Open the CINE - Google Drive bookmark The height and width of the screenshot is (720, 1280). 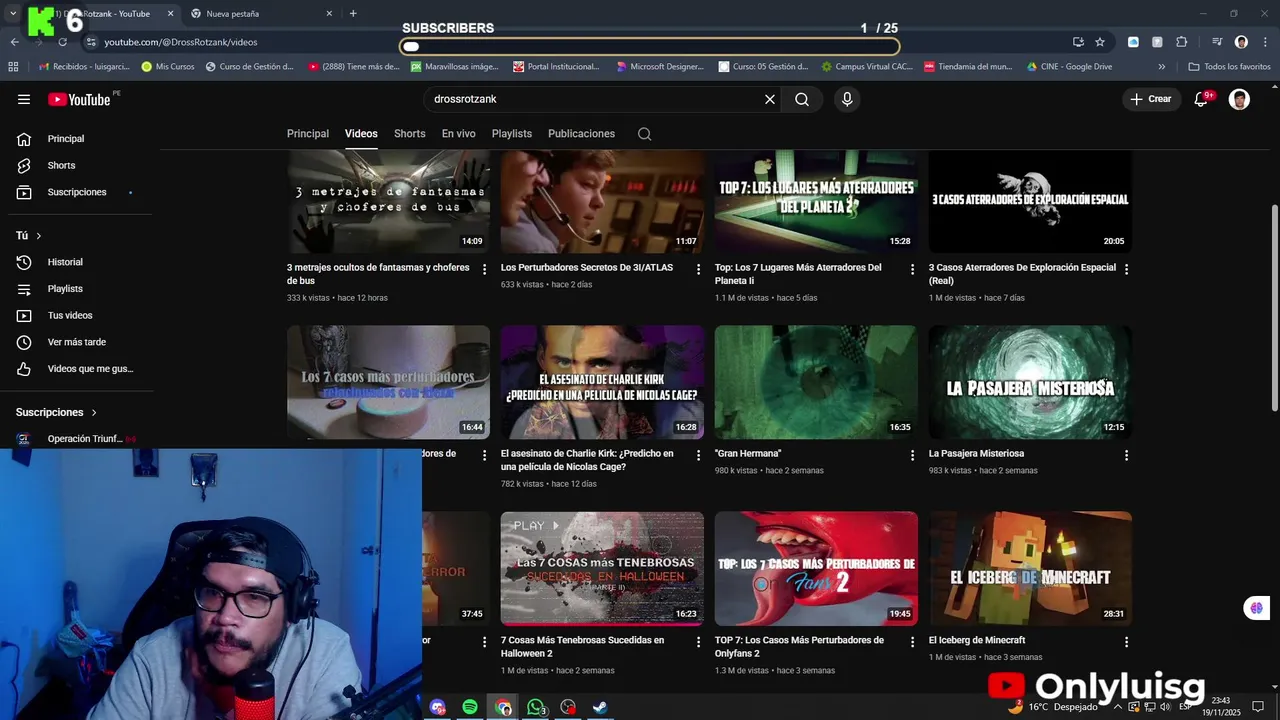pyautogui.click(x=1069, y=67)
